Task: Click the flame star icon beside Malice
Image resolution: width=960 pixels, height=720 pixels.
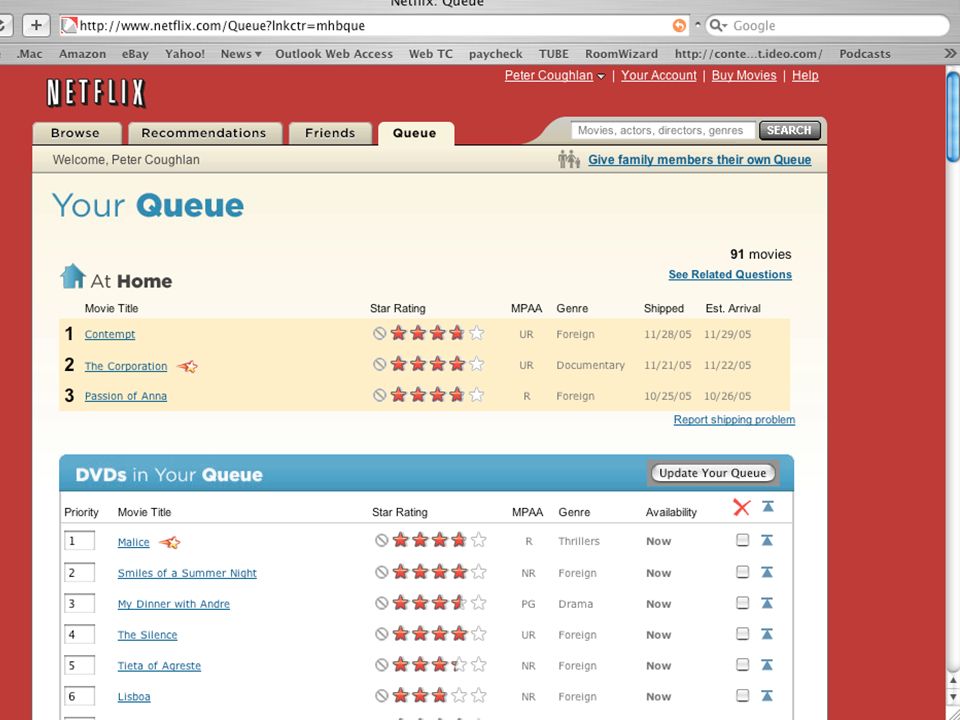Action: pos(170,542)
